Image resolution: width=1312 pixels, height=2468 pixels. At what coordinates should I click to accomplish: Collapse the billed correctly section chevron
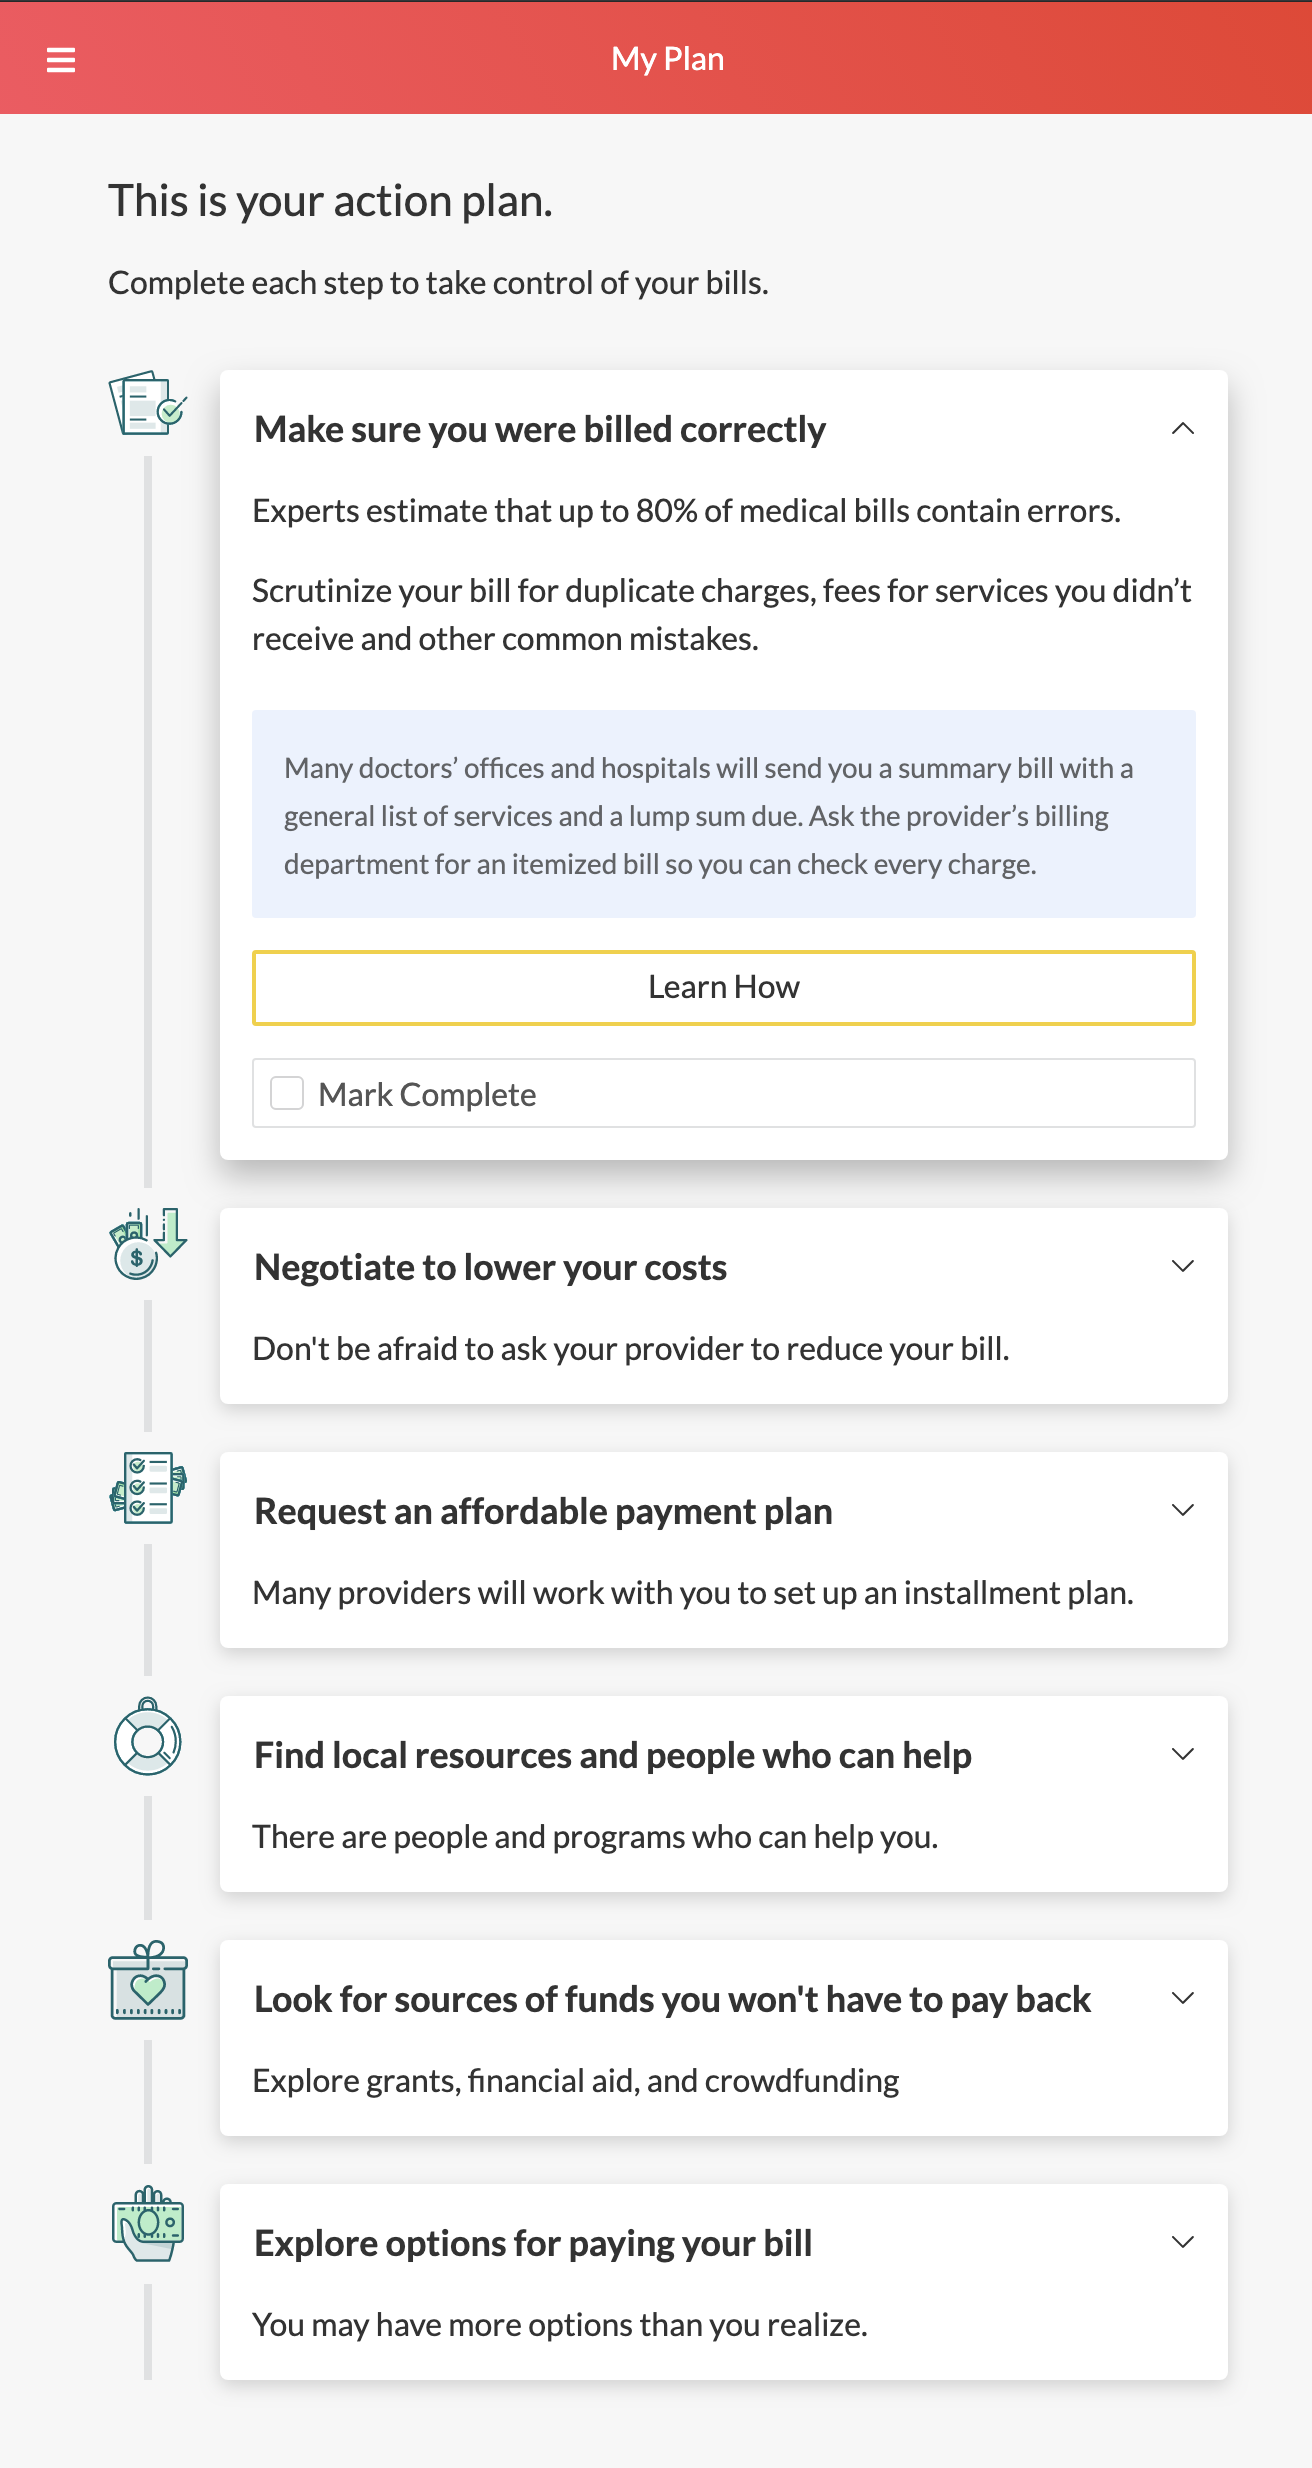(1183, 429)
